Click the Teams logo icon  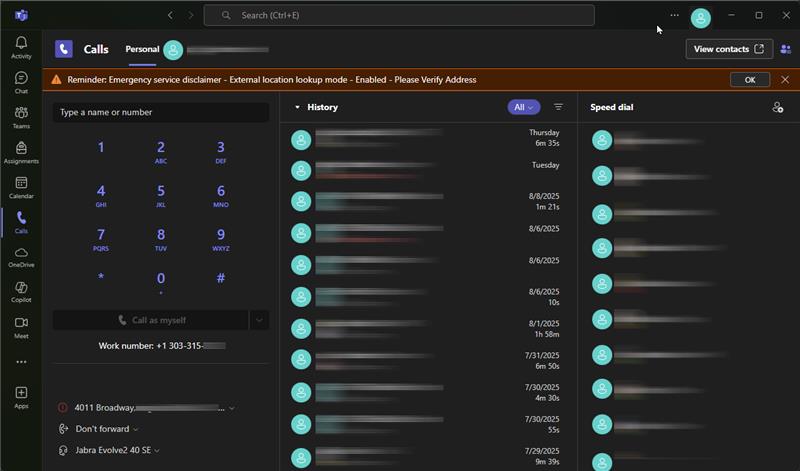click(x=21, y=15)
